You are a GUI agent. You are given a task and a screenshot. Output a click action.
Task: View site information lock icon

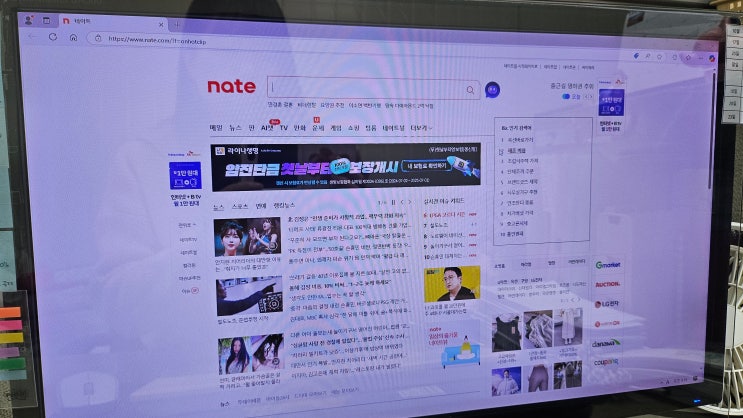[98, 38]
